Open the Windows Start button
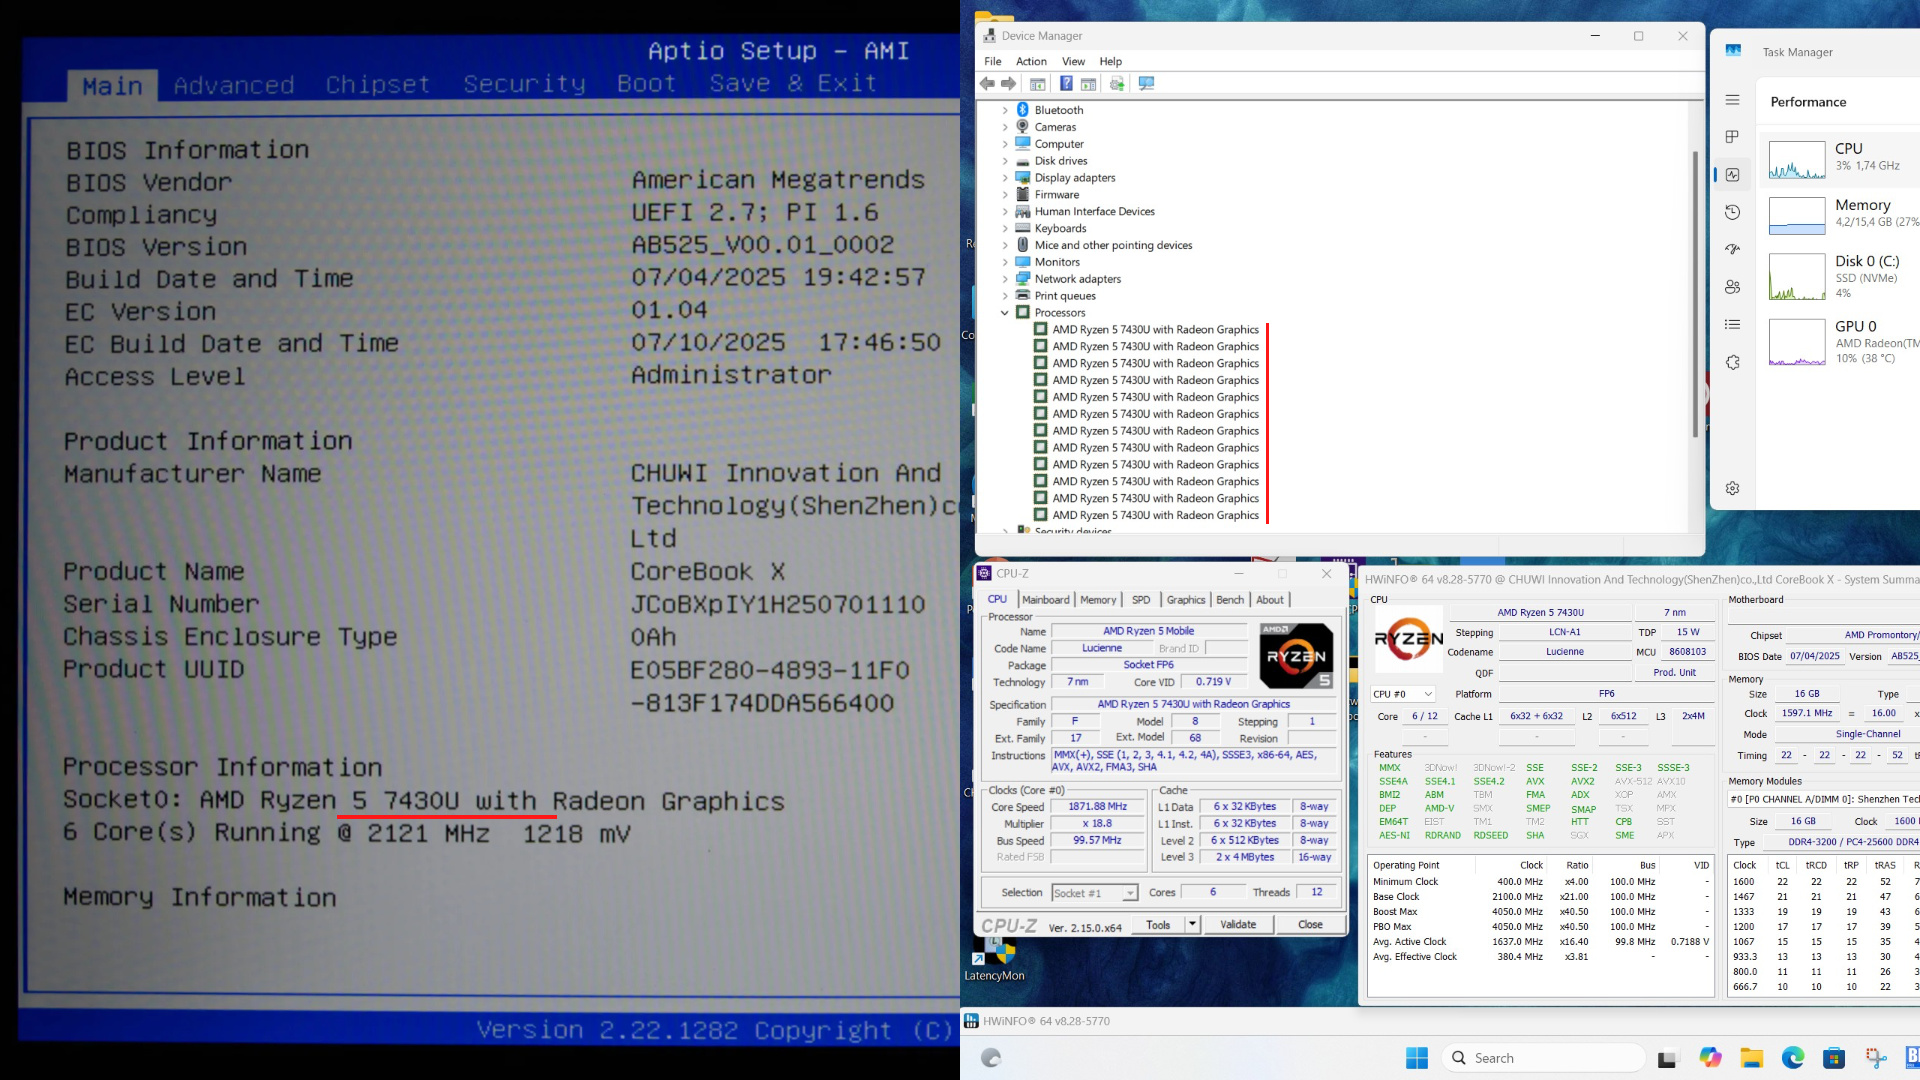1920x1080 pixels. pyautogui.click(x=1416, y=1058)
